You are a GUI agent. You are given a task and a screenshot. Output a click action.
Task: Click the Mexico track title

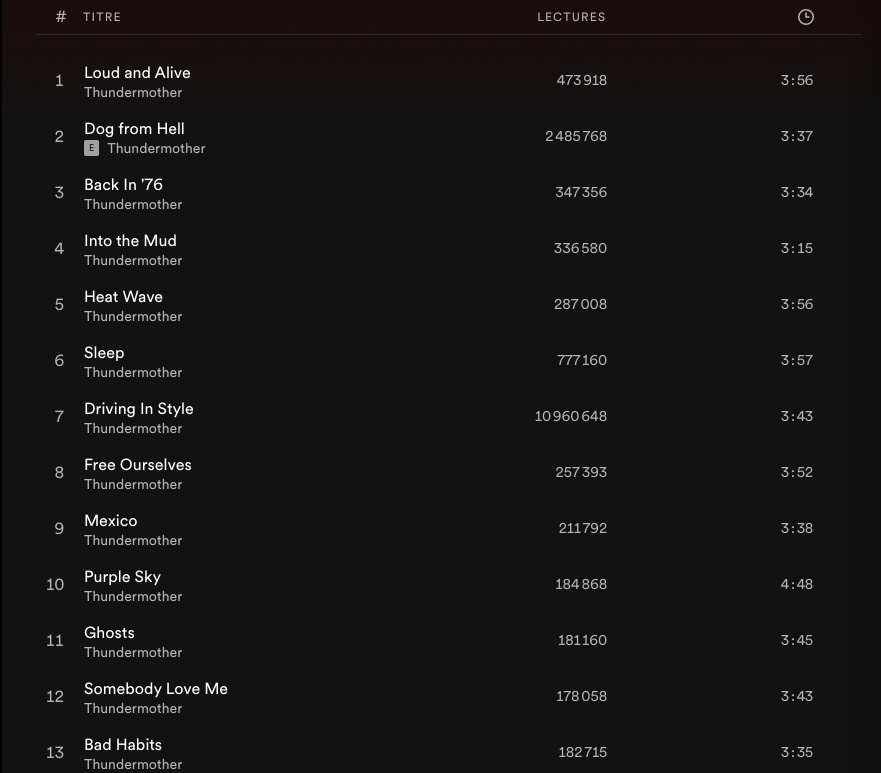click(111, 521)
